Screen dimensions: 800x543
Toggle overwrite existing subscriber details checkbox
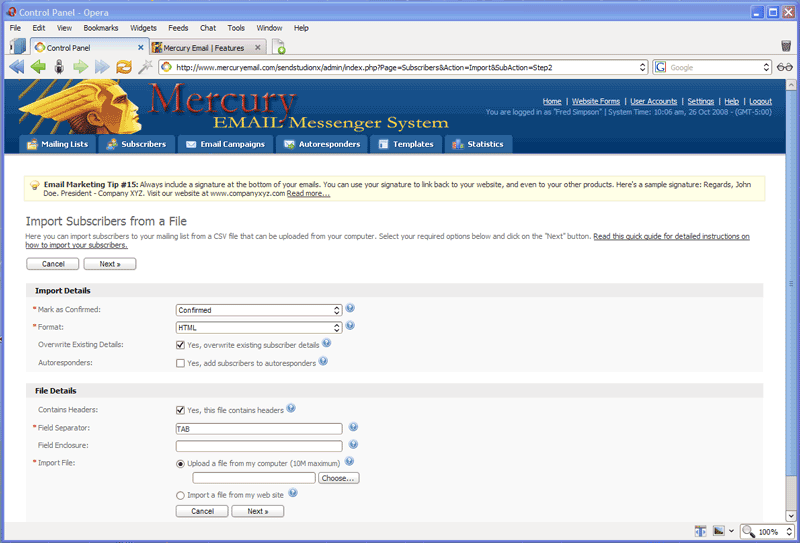pos(180,345)
